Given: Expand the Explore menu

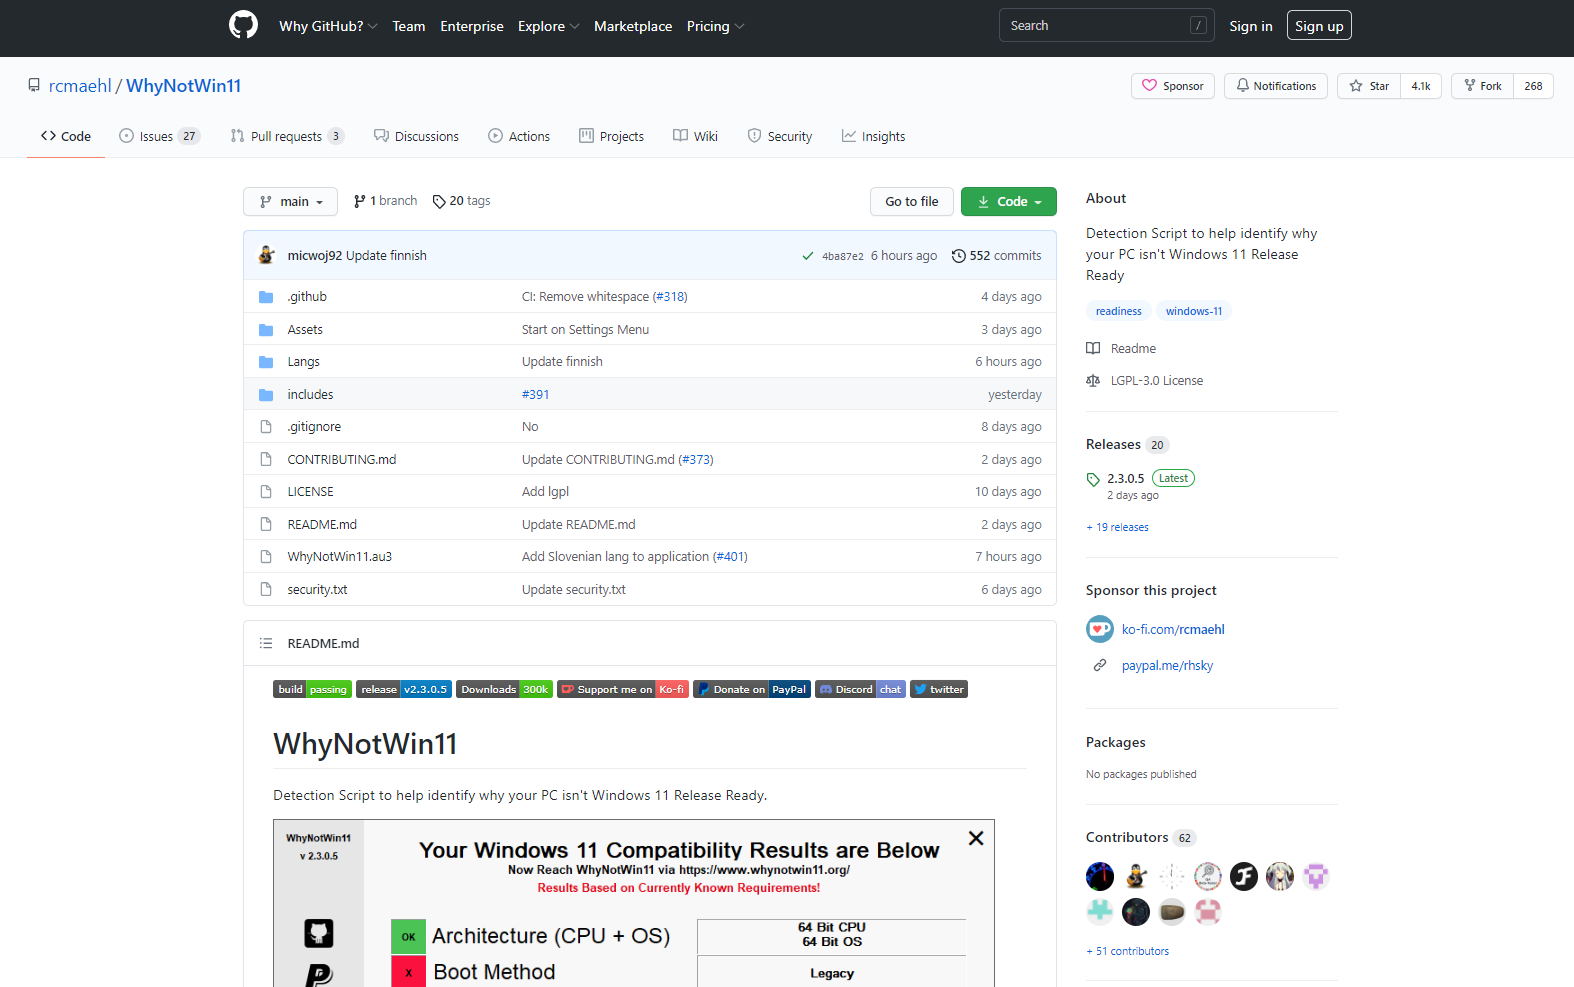Looking at the screenshot, I should point(548,26).
